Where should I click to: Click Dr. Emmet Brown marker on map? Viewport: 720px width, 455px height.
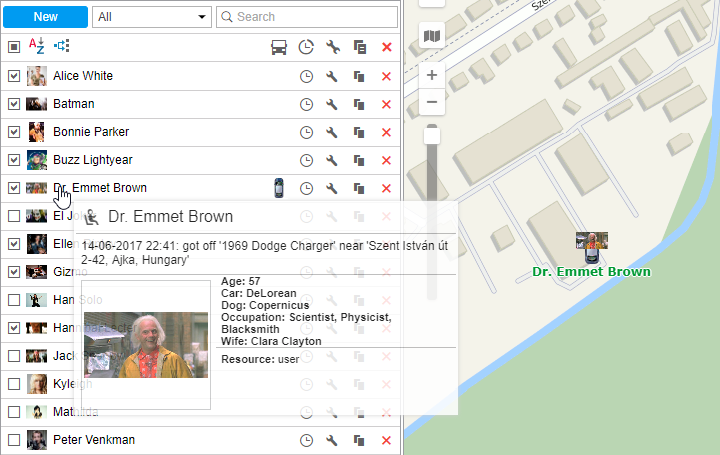592,248
